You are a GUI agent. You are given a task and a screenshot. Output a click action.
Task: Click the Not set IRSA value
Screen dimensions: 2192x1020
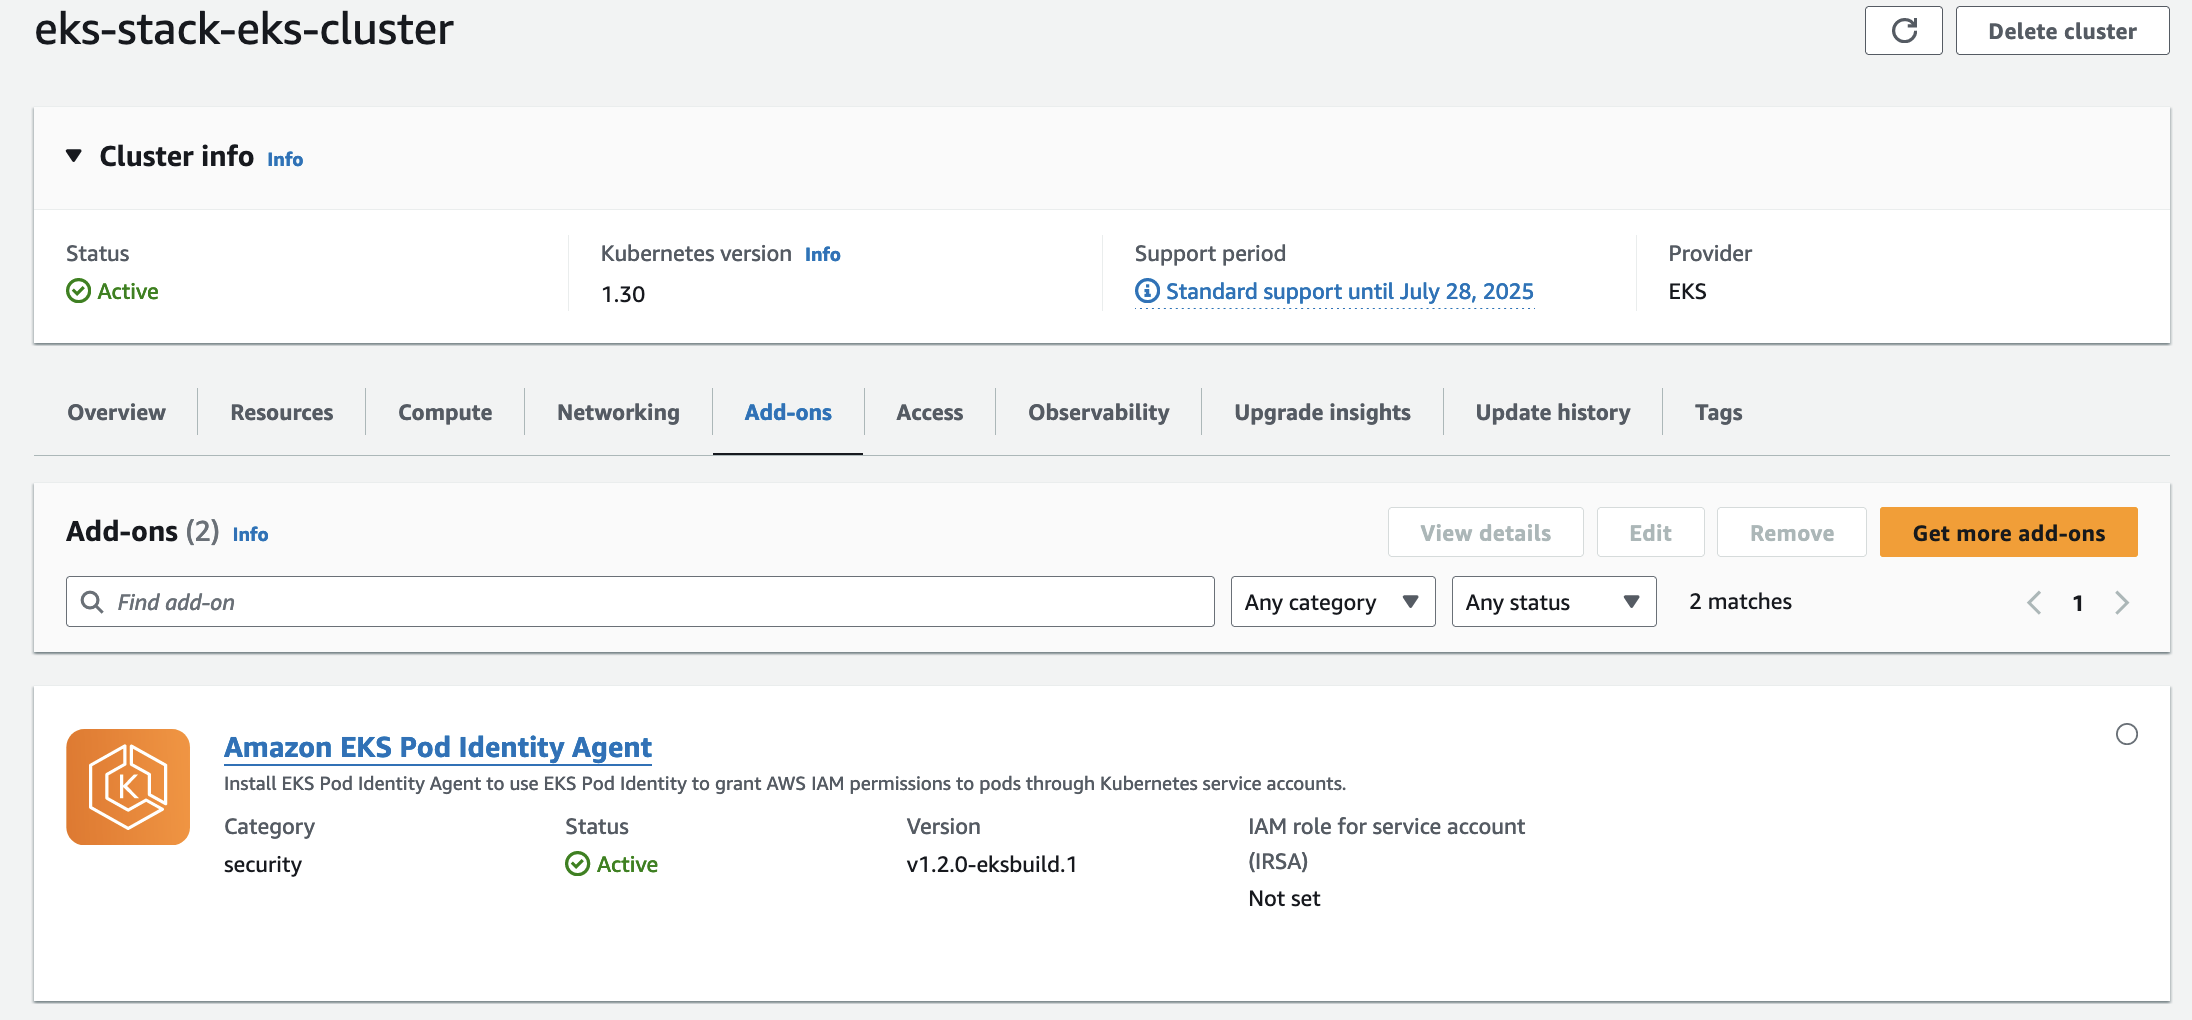(1284, 898)
